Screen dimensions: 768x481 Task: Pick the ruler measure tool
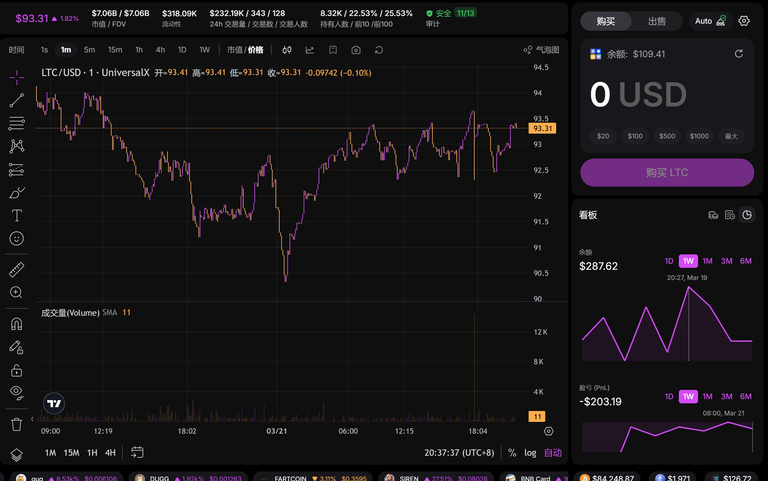tap(16, 269)
